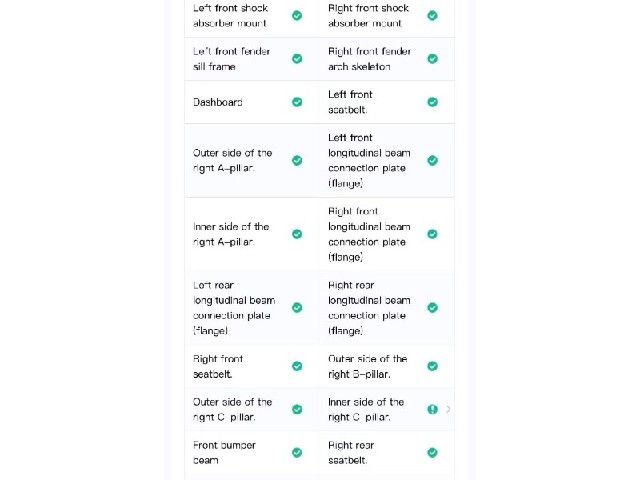This screenshot has height=480, width=640.
Task: Select Left front longitudinal beam connection plate text
Action: [369, 160]
